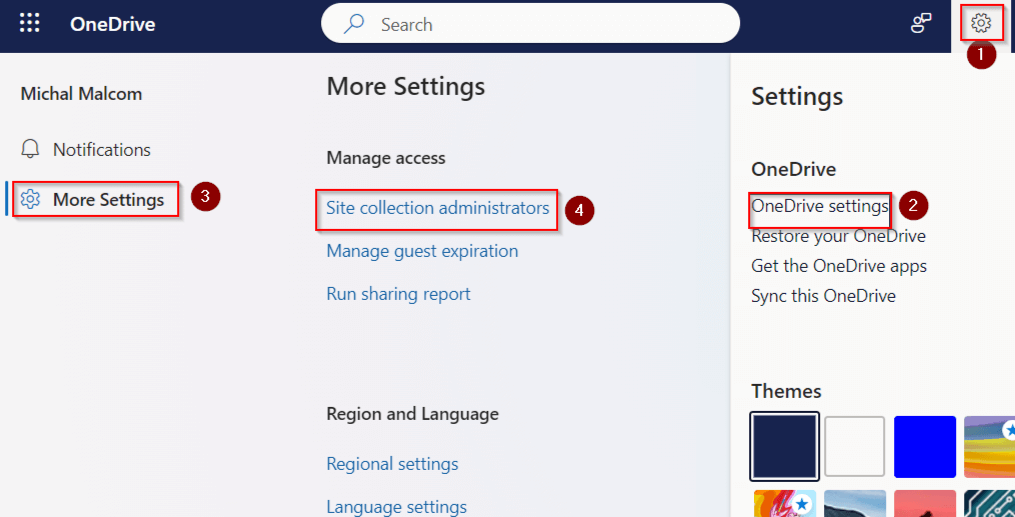Click Restore your OneDrive link
This screenshot has height=517, width=1015.
(x=838, y=236)
